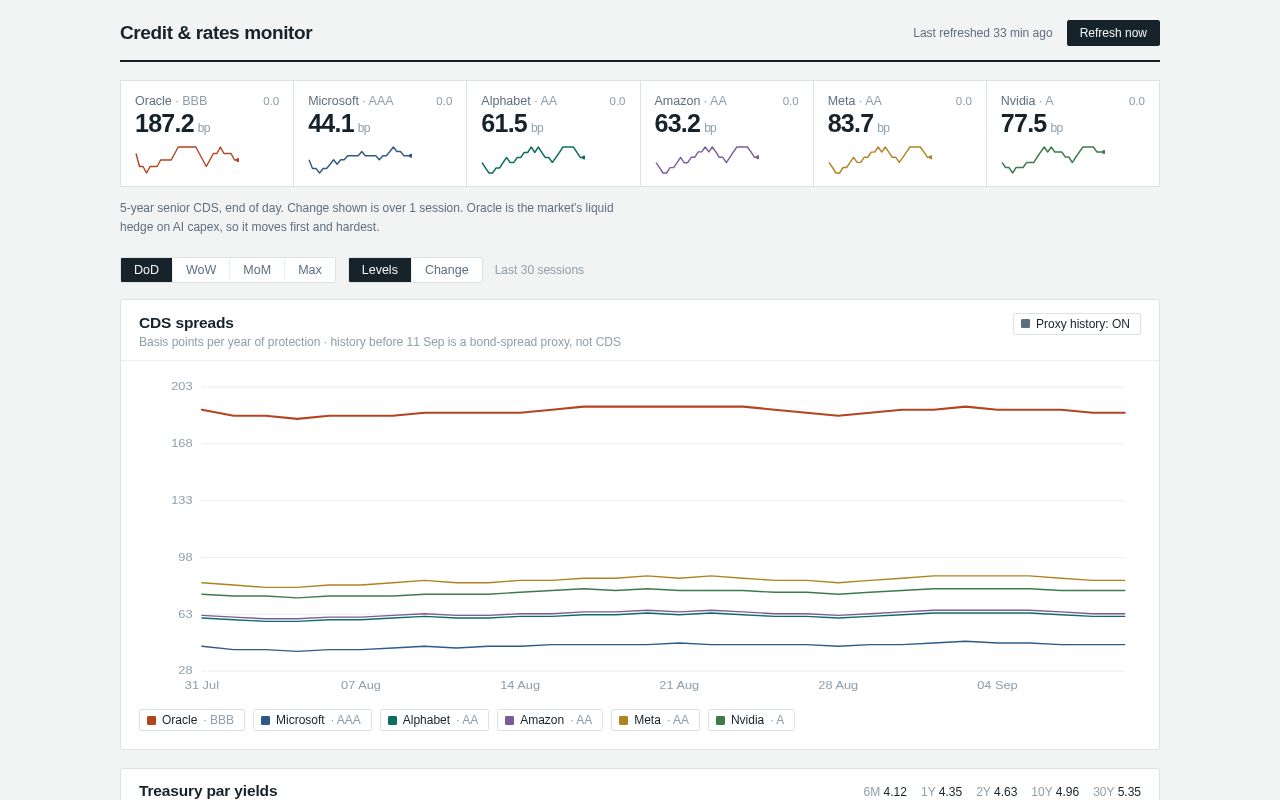The width and height of the screenshot is (1280, 800).
Task: Toggle Microsoft series in chart legend
Action: coord(312,720)
